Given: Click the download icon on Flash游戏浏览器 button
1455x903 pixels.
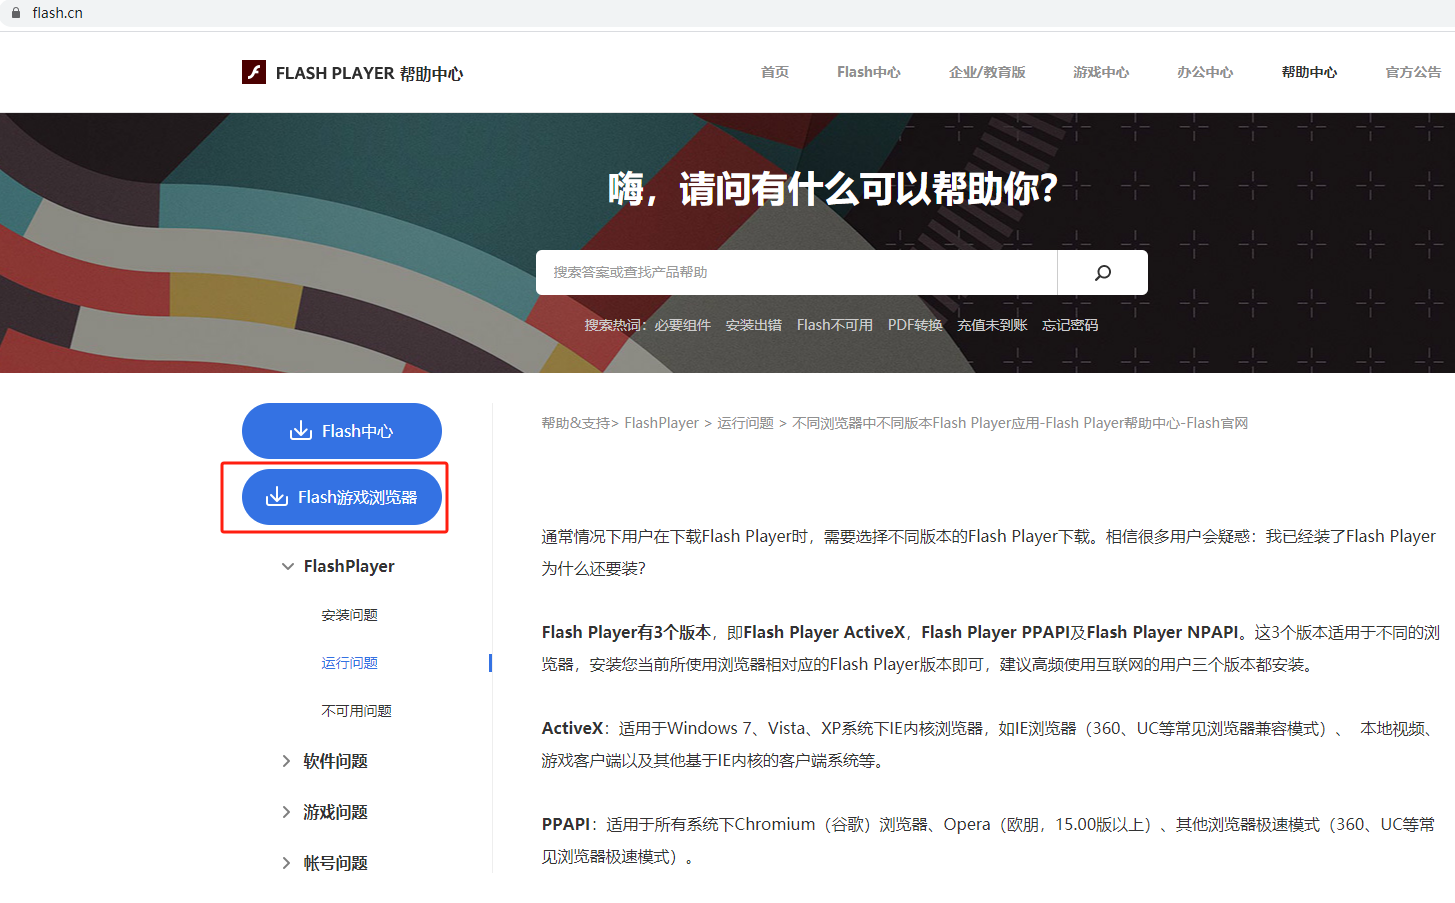Looking at the screenshot, I should point(276,497).
